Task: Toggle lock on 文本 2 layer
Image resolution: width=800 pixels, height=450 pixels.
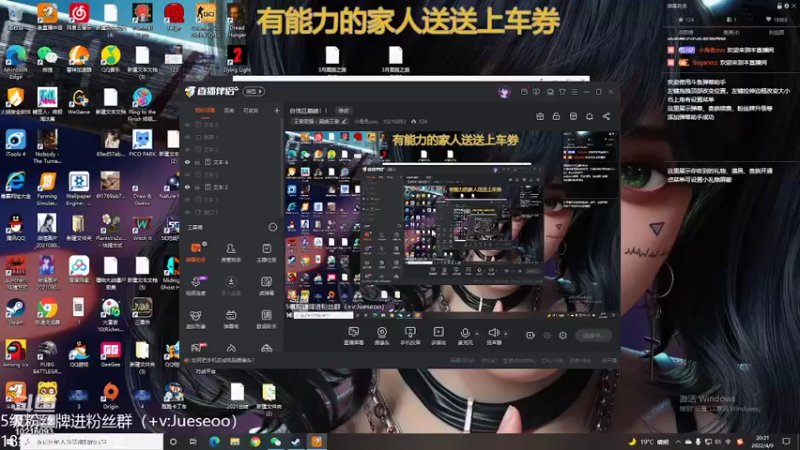Action: point(197,187)
